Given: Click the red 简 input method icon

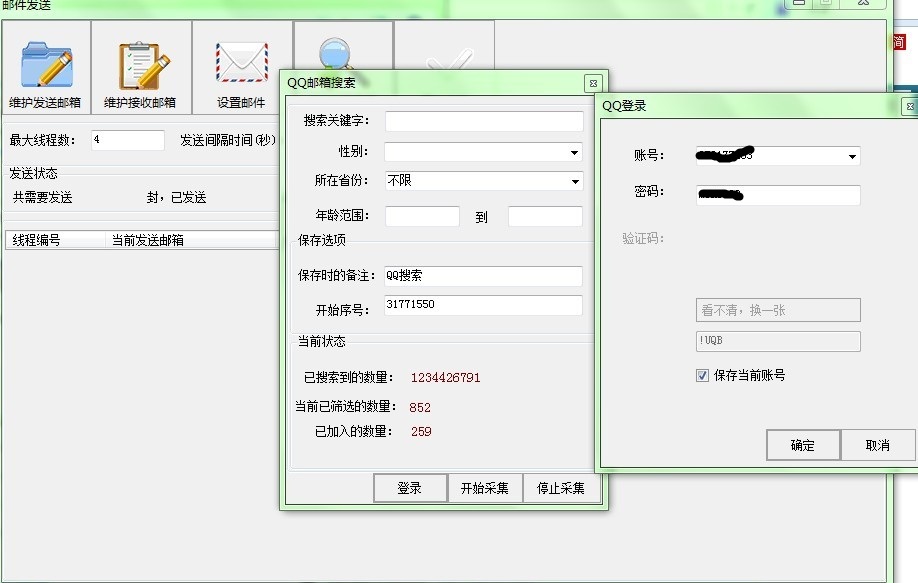Looking at the screenshot, I should click(899, 42).
